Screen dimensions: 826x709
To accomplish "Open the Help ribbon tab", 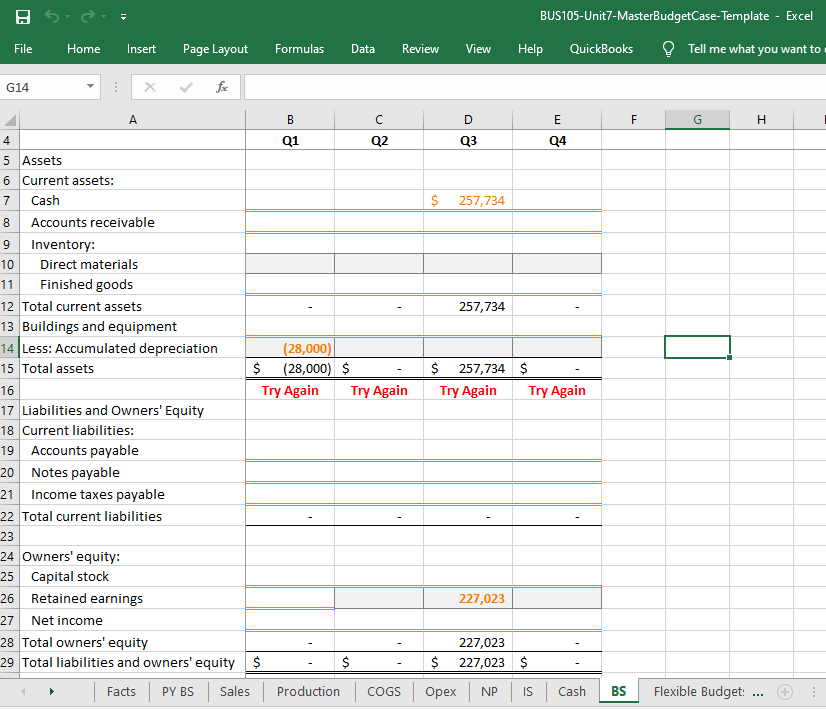I will coord(530,49).
